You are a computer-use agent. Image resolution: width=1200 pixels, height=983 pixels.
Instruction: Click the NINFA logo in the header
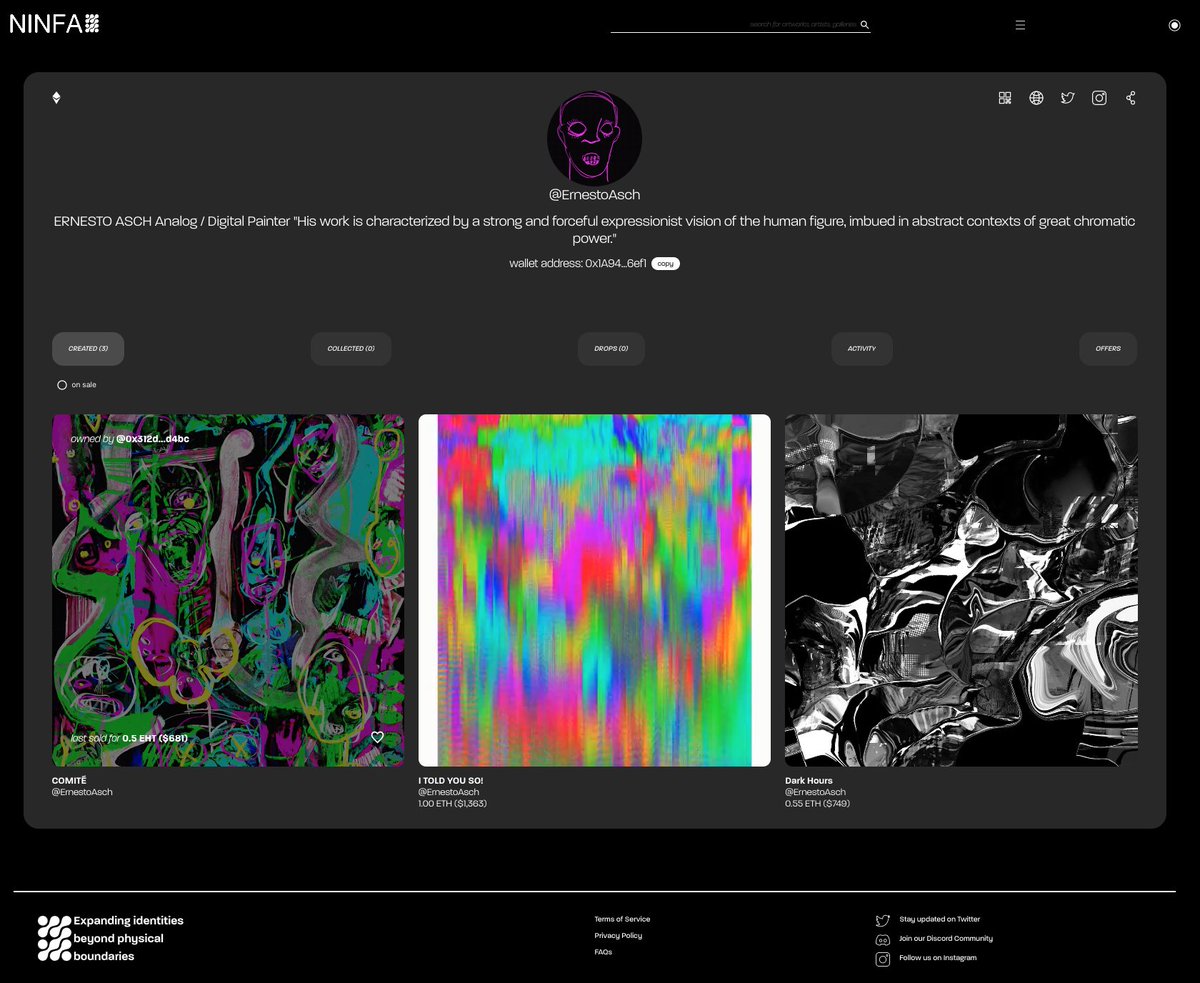pyautogui.click(x=54, y=24)
